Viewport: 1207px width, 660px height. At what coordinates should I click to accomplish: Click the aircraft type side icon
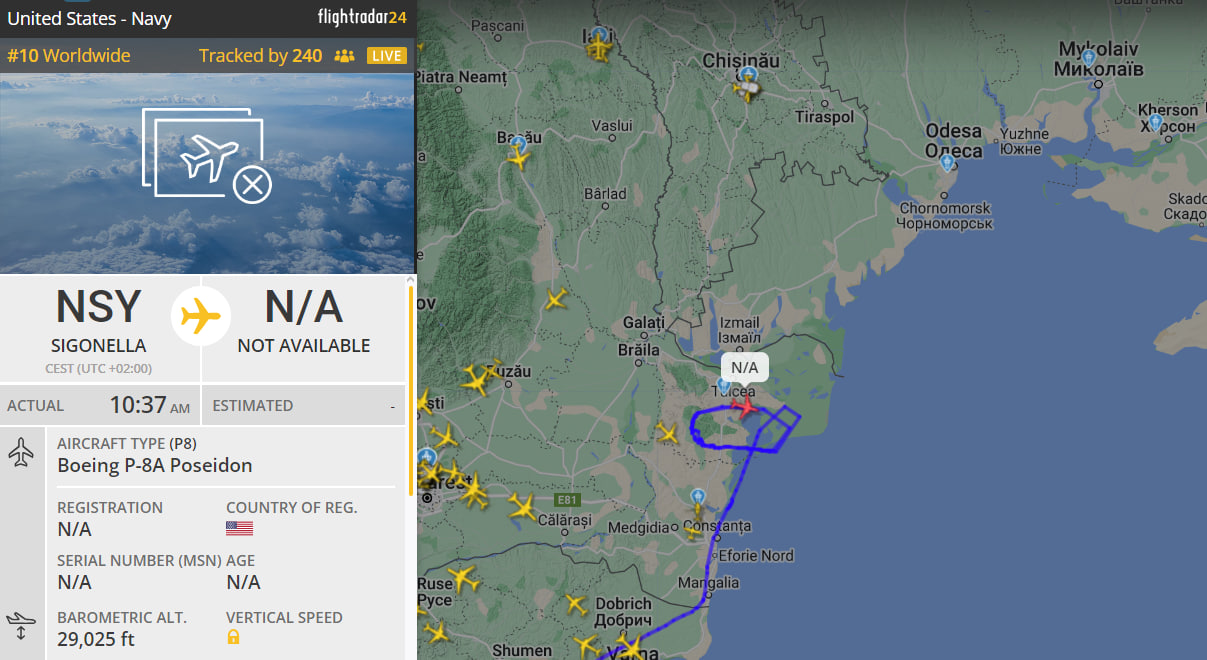(21, 453)
